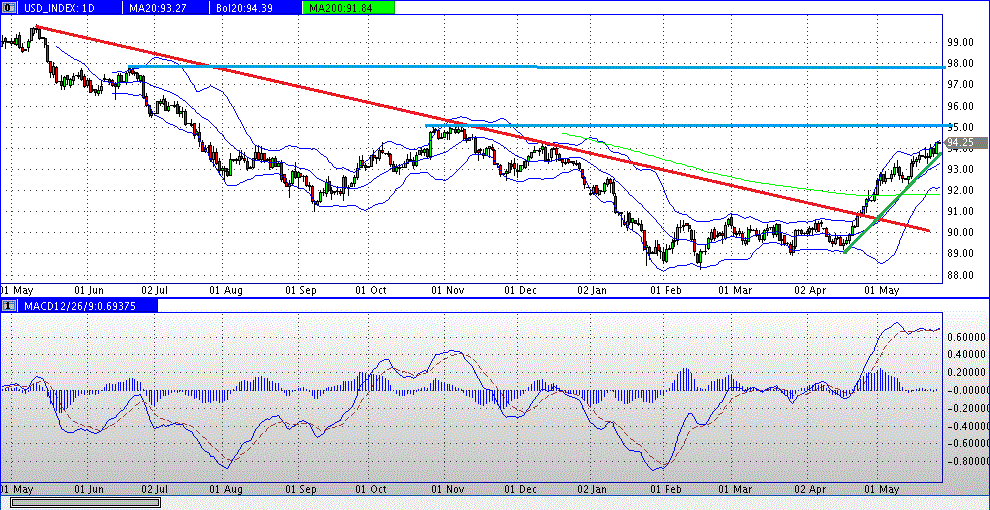Image resolution: width=990 pixels, height=510 pixels.
Task: Click the 01 Mar date under the price chart
Action: click(737, 290)
